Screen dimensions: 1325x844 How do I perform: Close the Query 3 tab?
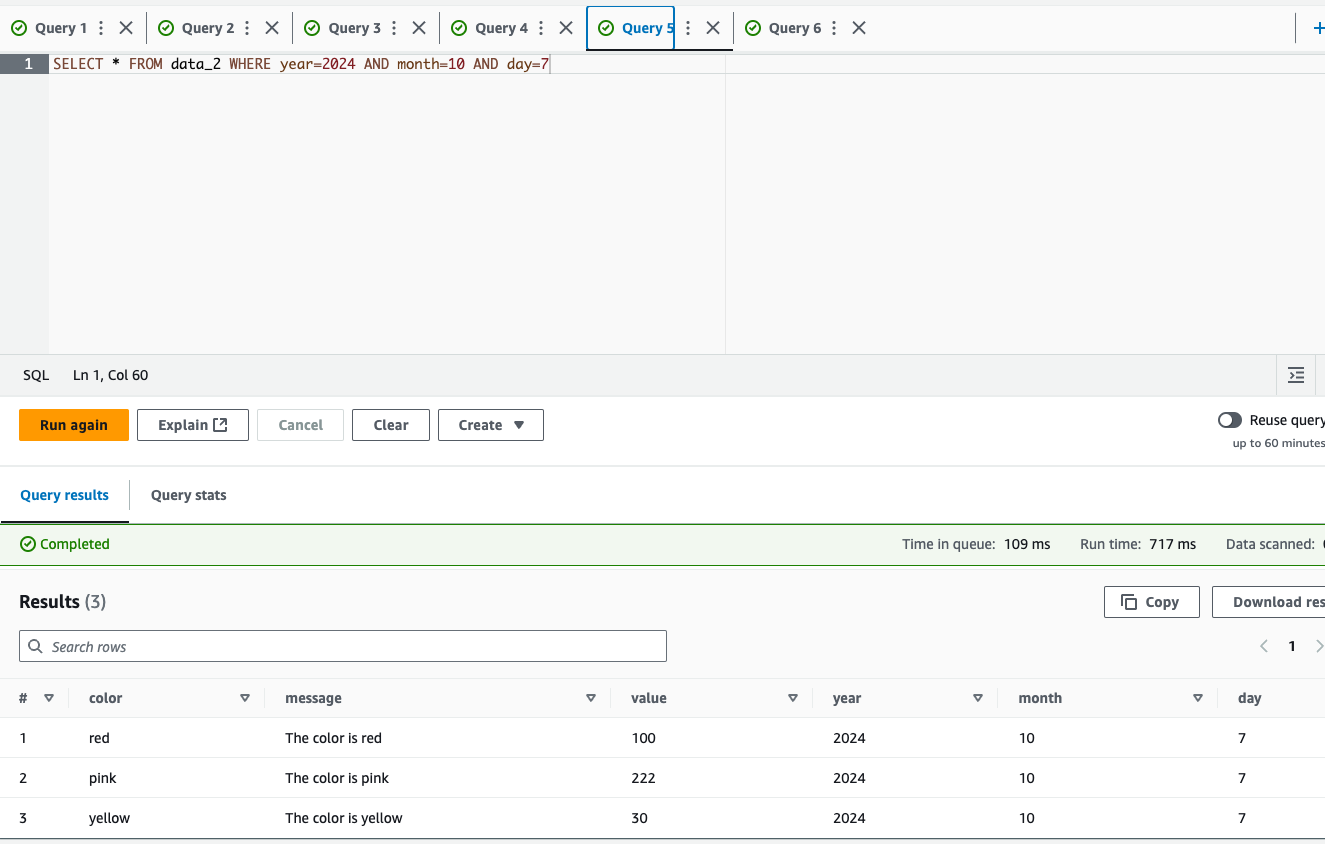point(419,28)
